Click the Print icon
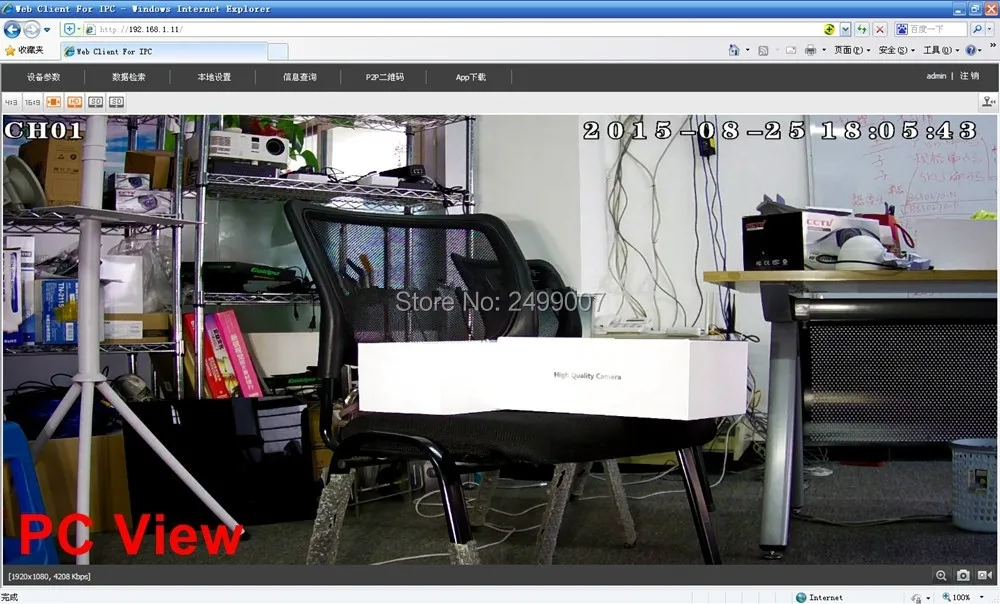This screenshot has width=1000, height=604. (x=810, y=50)
